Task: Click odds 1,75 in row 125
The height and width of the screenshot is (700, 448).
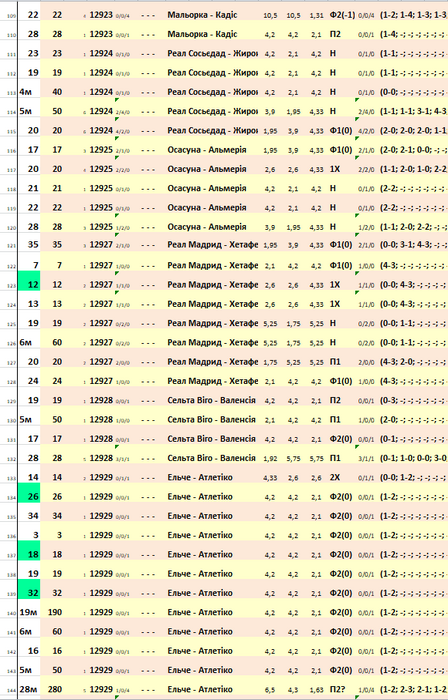Action: [293, 324]
